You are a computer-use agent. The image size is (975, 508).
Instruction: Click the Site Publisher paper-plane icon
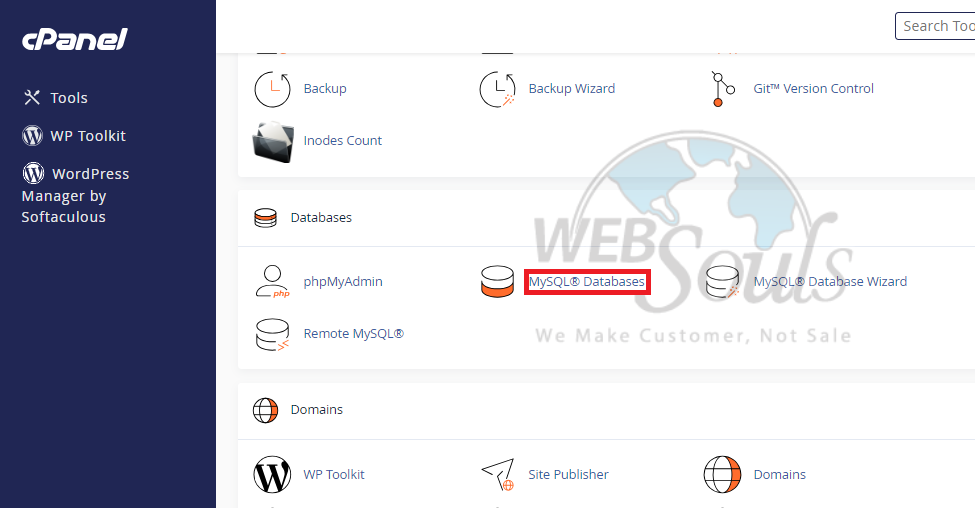pyautogui.click(x=498, y=475)
